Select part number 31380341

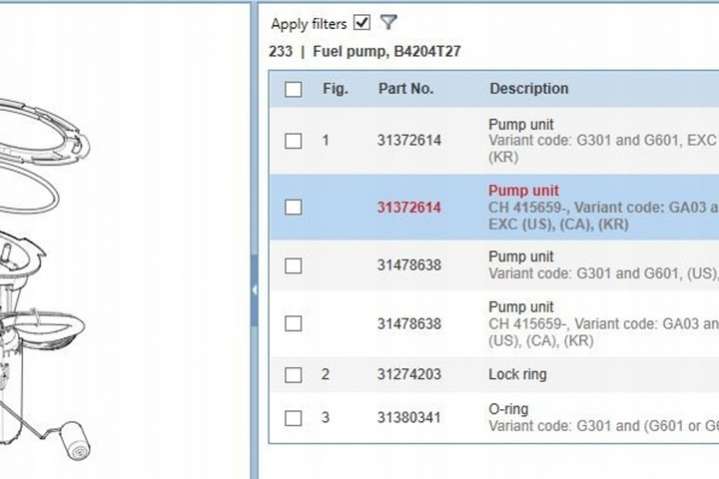point(409,418)
